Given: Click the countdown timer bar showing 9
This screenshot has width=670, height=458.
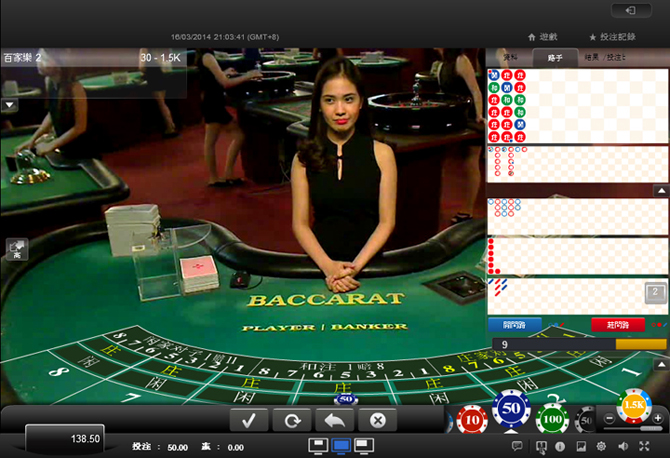Looking at the screenshot, I should (579, 344).
